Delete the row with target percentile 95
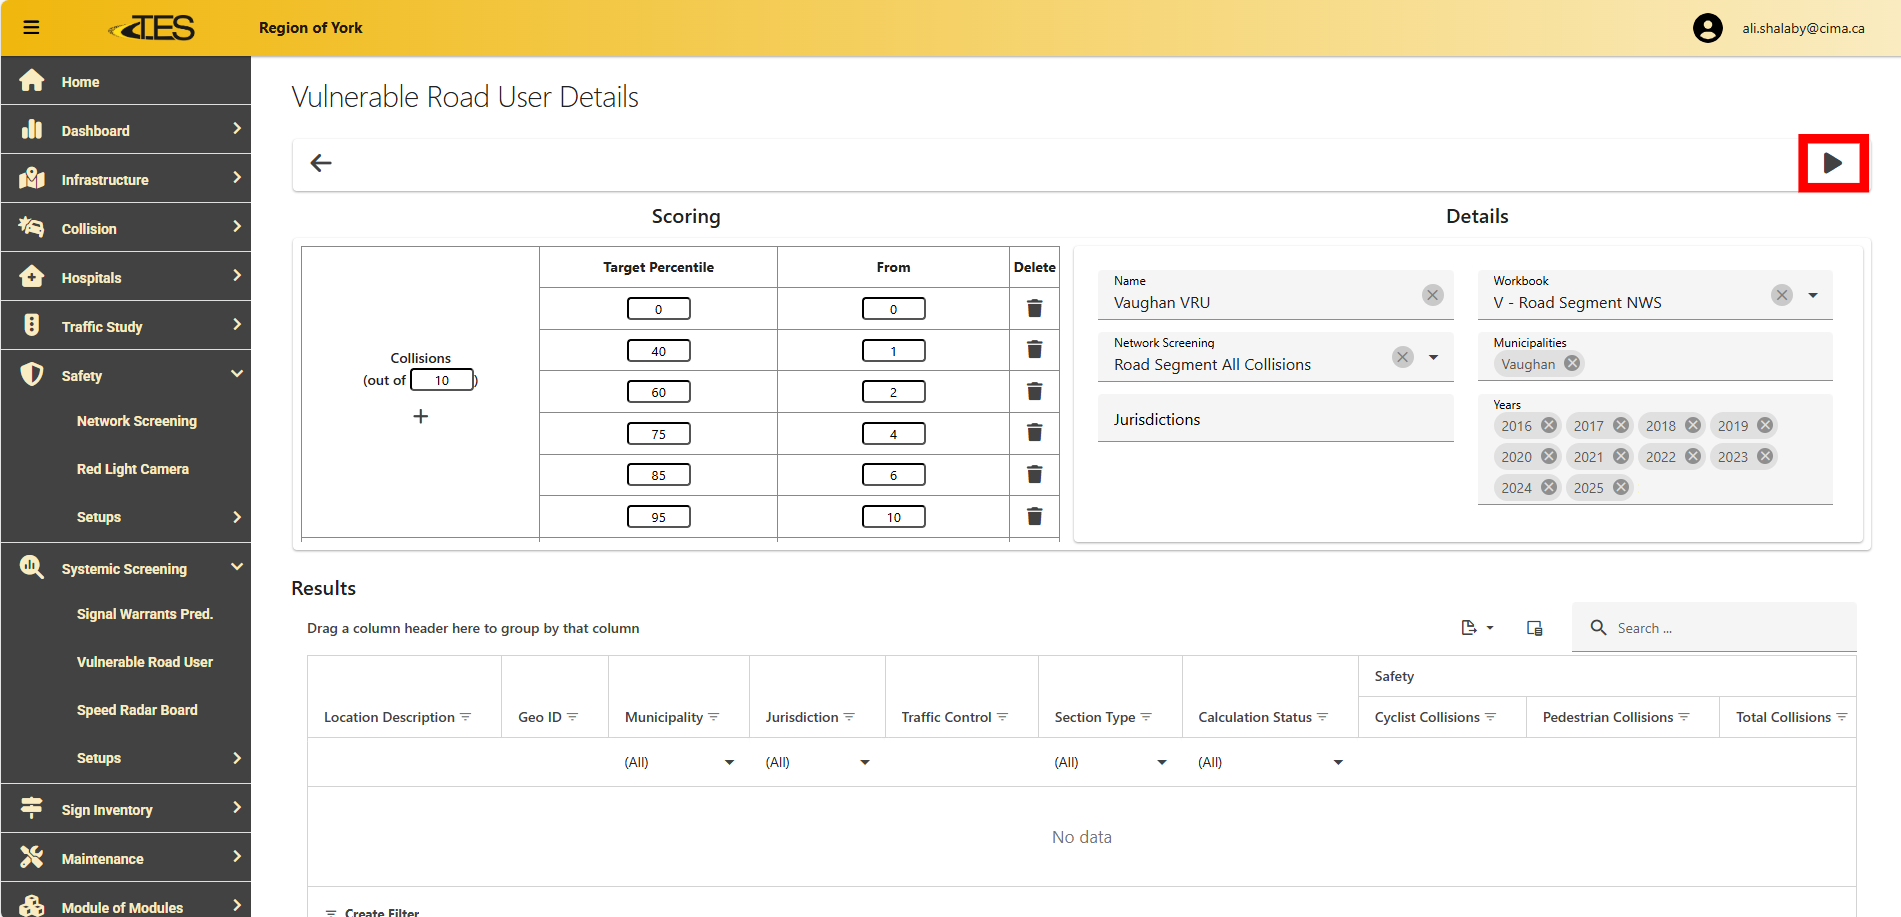Image resolution: width=1901 pixels, height=917 pixels. click(1034, 516)
